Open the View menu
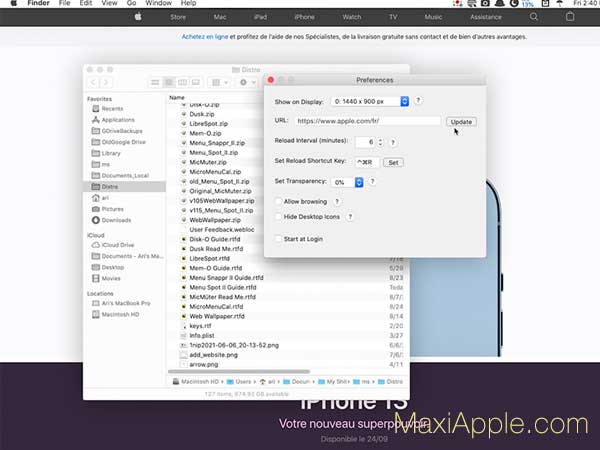Image resolution: width=600 pixels, height=450 pixels. (109, 3)
